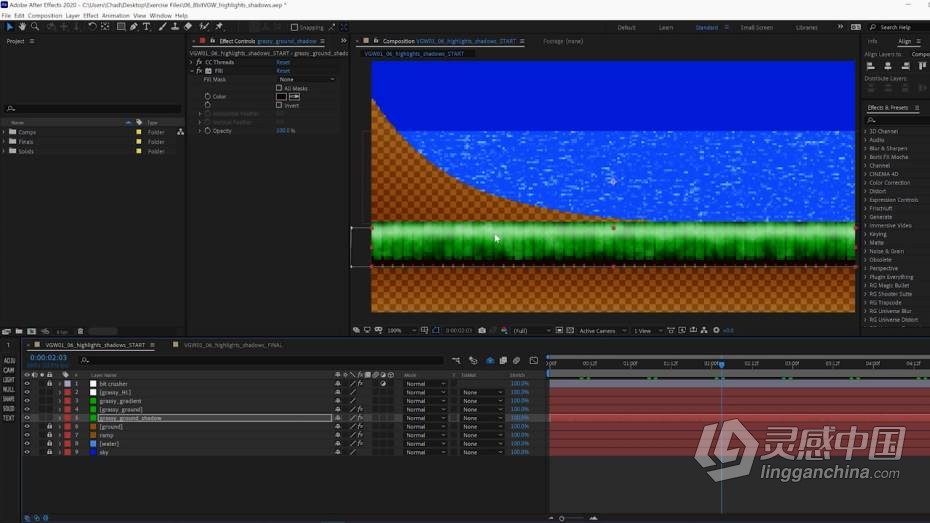The image size is (930, 523).
Task: Hide the sky layer
Action: coord(27,452)
